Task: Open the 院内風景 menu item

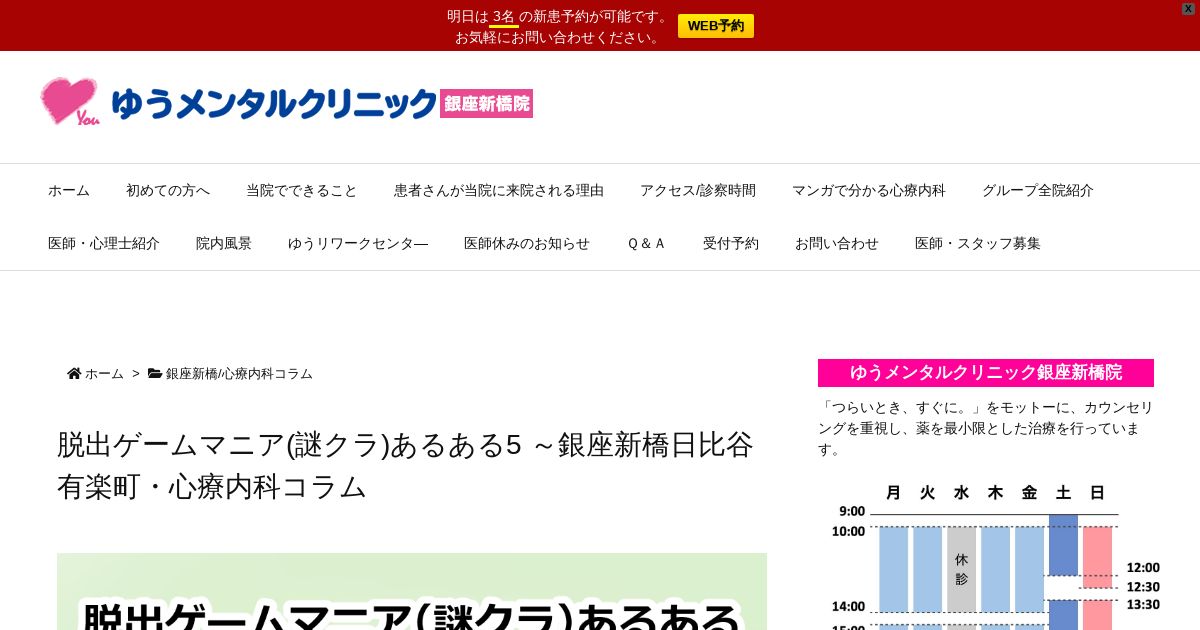Action: (x=224, y=243)
